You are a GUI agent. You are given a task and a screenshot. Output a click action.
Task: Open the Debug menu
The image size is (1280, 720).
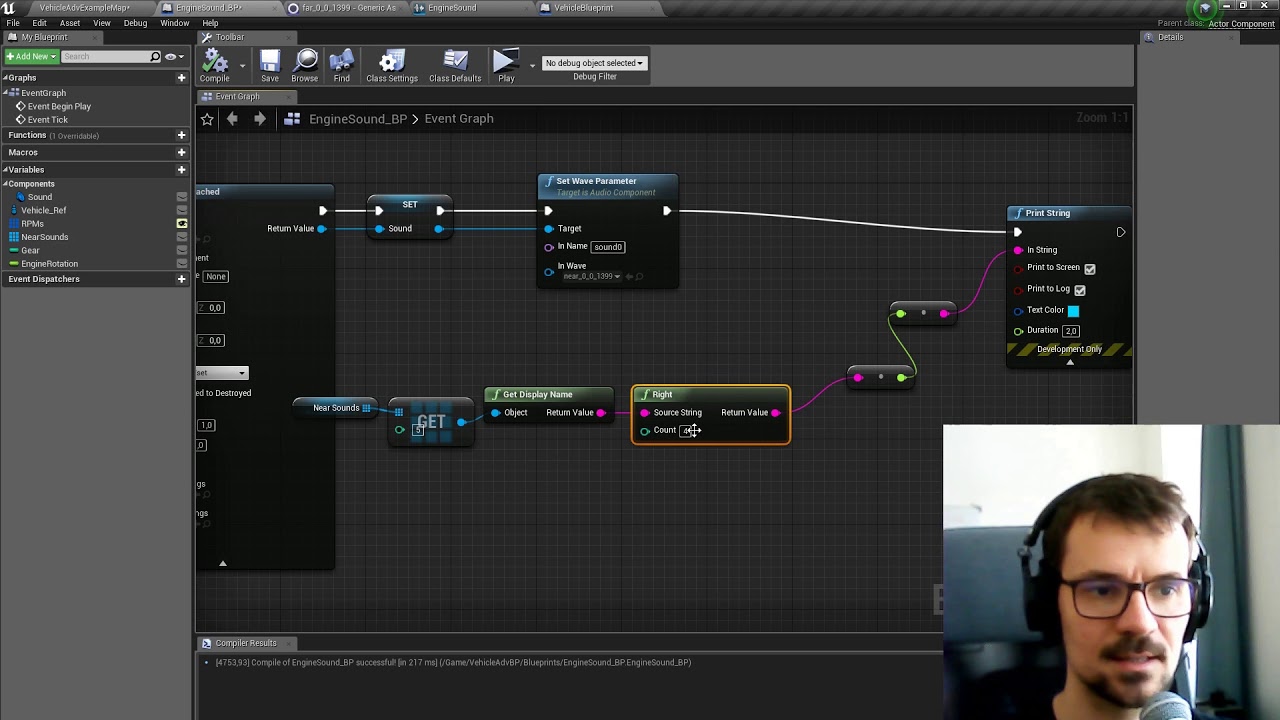[x=135, y=23]
